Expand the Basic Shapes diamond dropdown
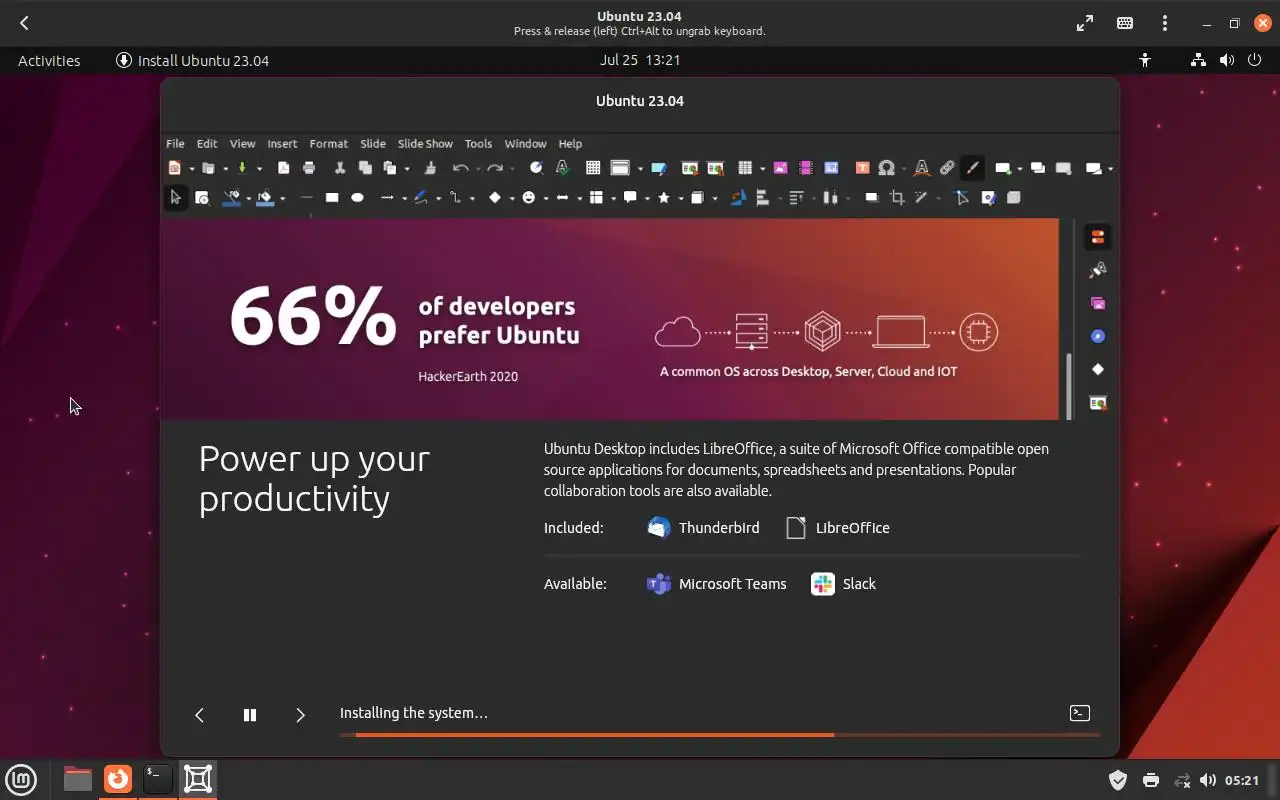Image resolution: width=1280 pixels, height=800 pixels. pos(511,199)
